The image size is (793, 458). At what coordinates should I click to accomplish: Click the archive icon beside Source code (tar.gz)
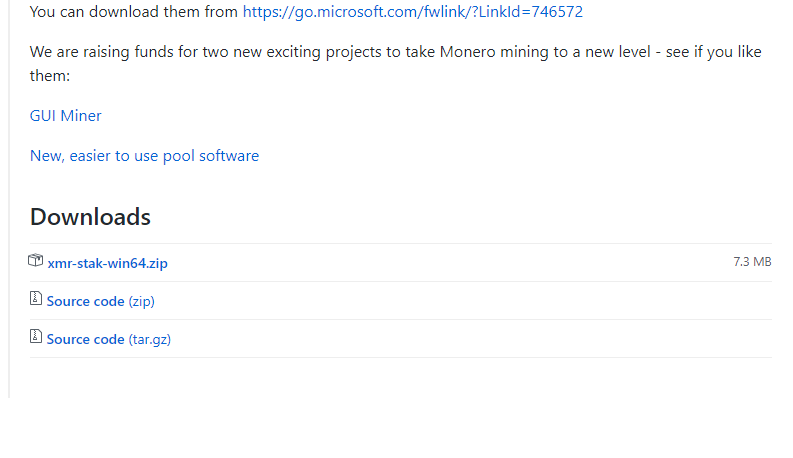[x=35, y=336]
